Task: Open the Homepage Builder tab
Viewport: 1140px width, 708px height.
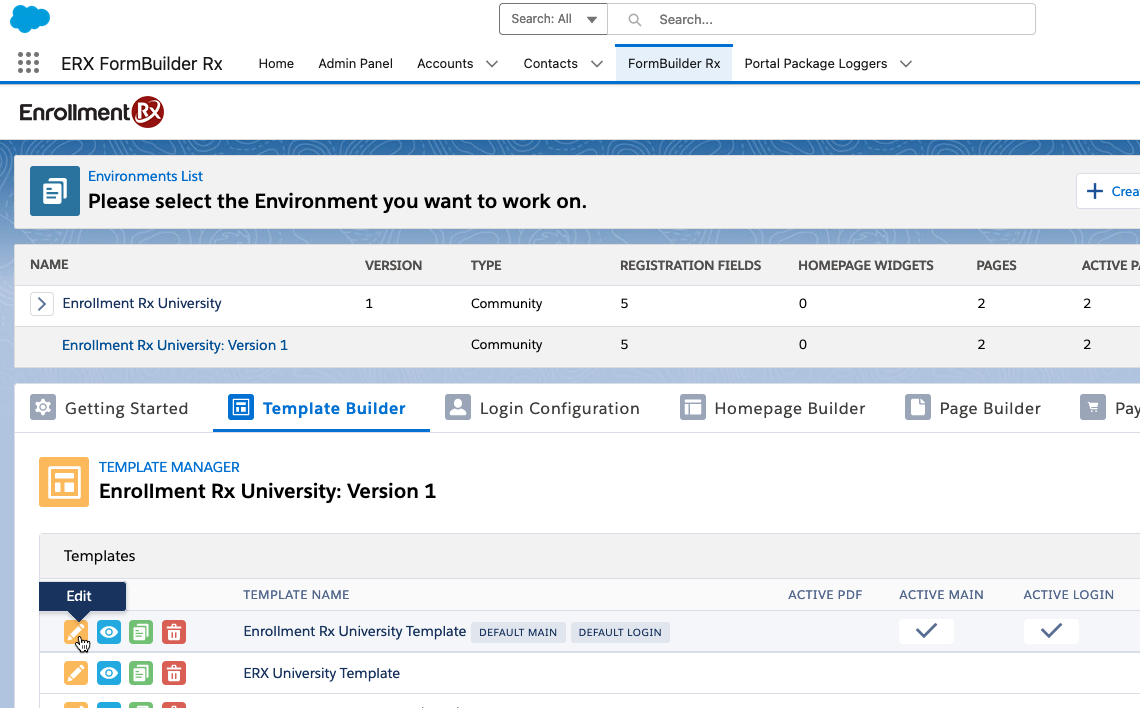Action: point(773,408)
